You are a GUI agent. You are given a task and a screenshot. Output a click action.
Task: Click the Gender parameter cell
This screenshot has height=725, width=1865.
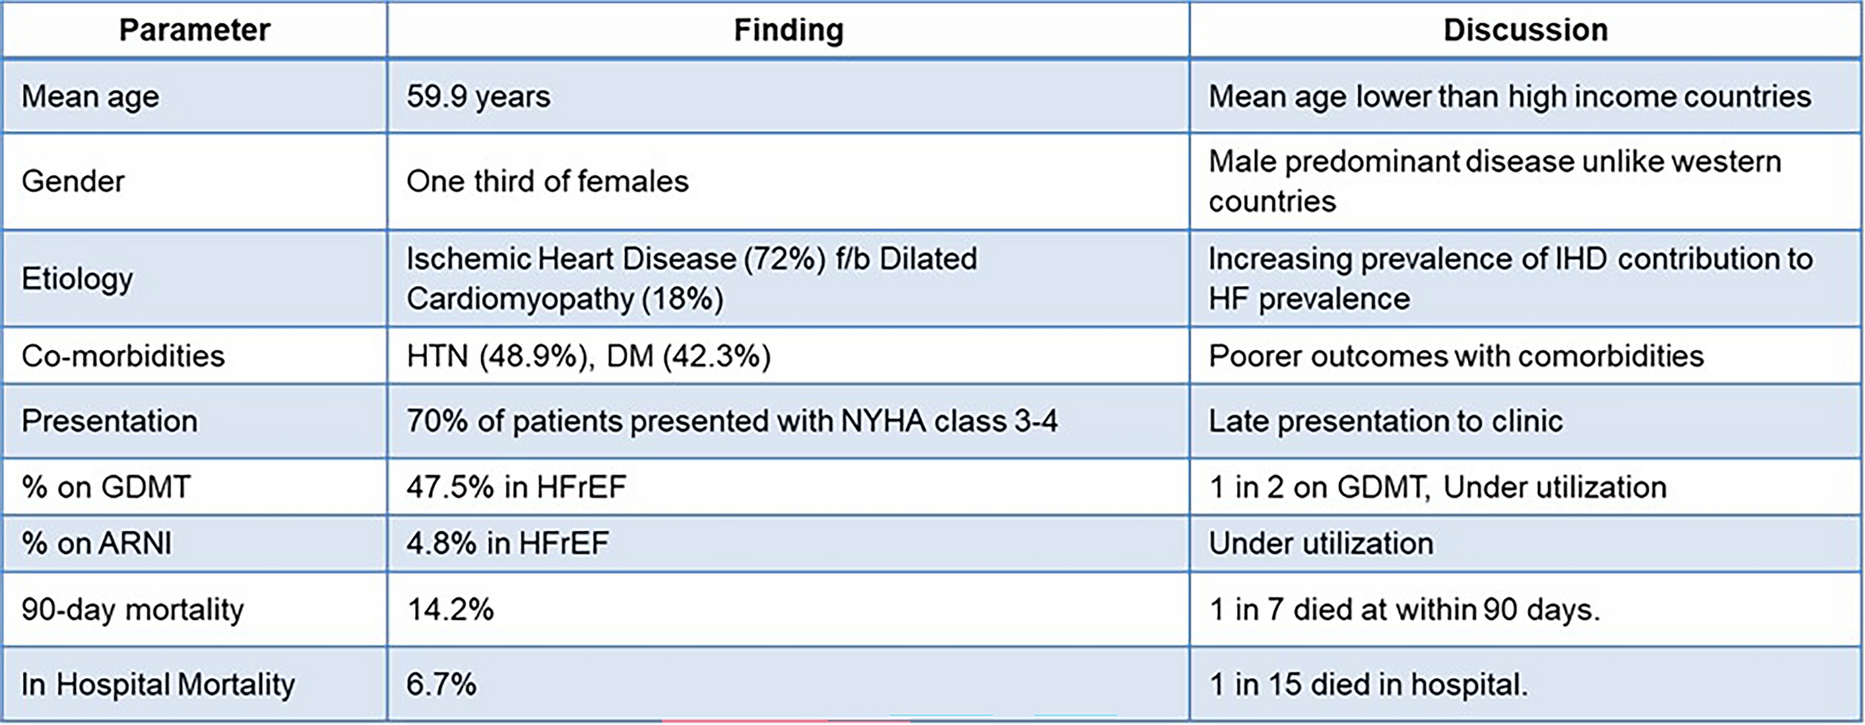pyautogui.click(x=73, y=181)
